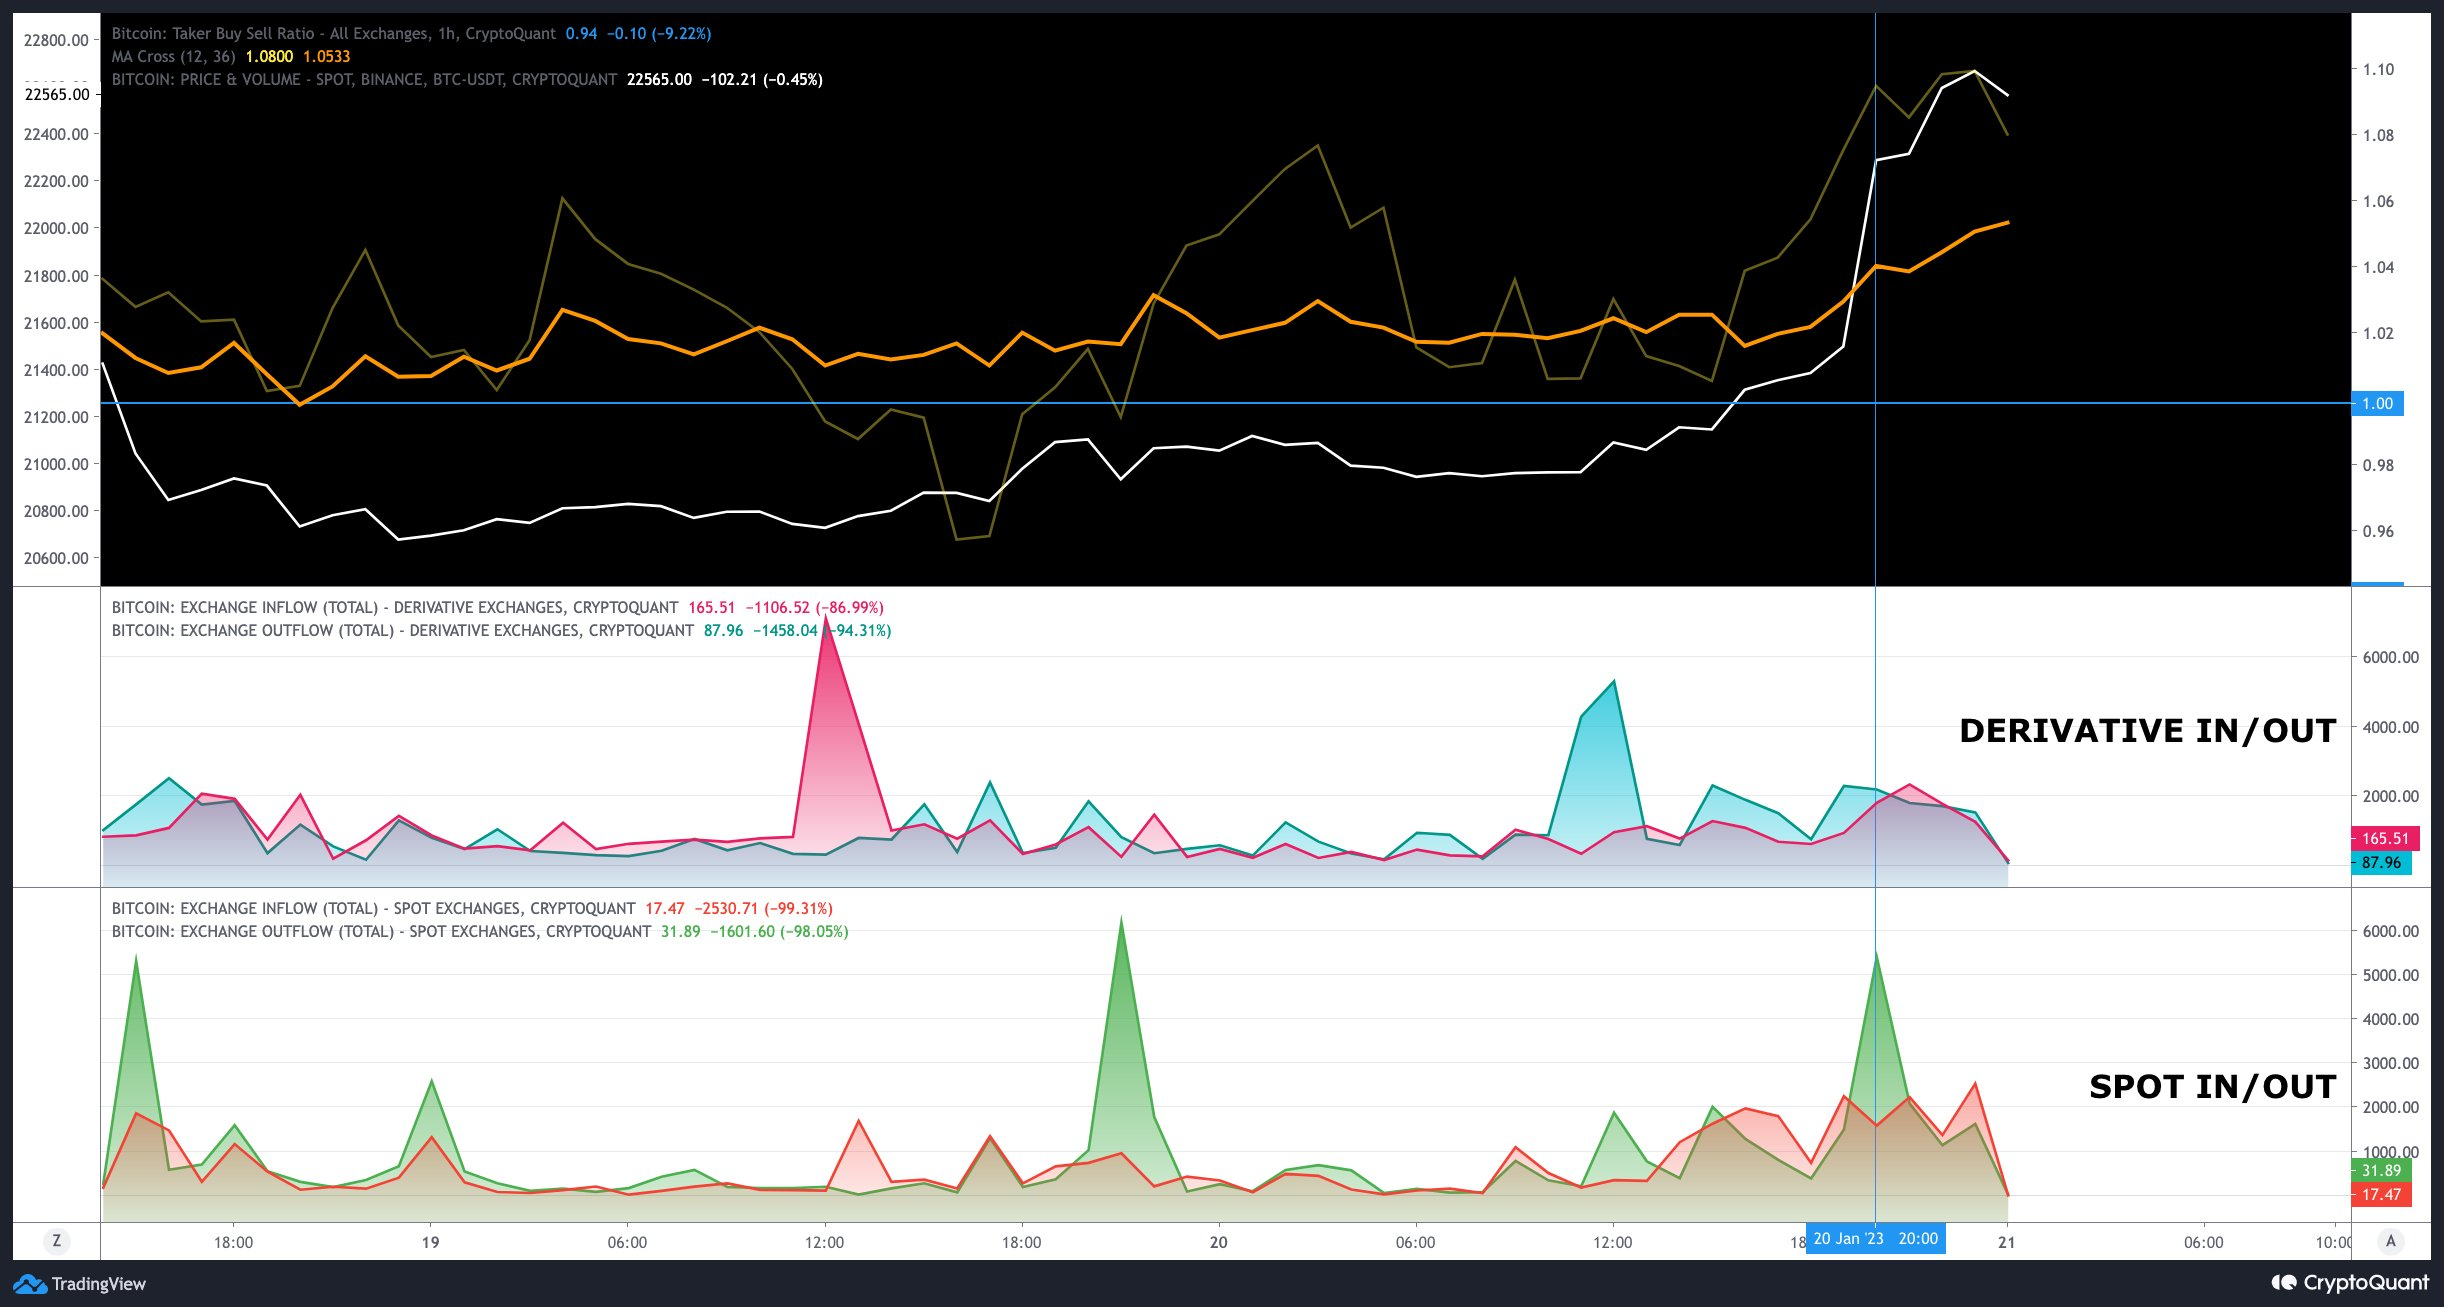The height and width of the screenshot is (1307, 2444).
Task: Click the 22565.00 current price label
Action: (x=57, y=95)
